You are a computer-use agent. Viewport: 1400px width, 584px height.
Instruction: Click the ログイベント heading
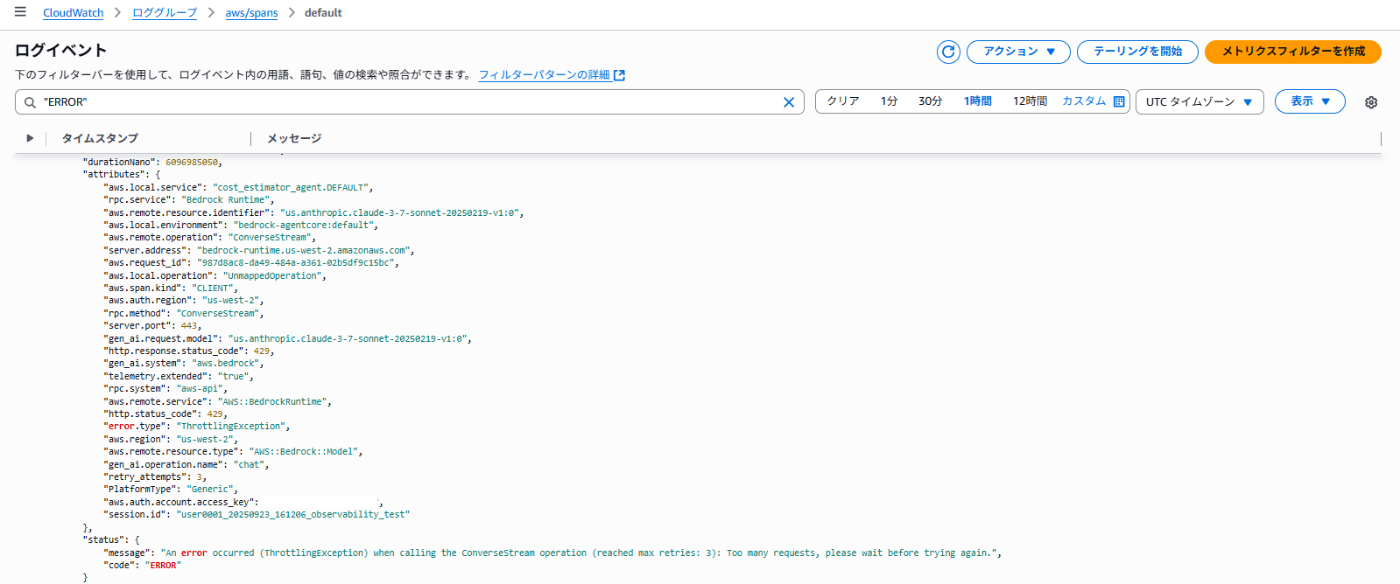[x=61, y=51]
